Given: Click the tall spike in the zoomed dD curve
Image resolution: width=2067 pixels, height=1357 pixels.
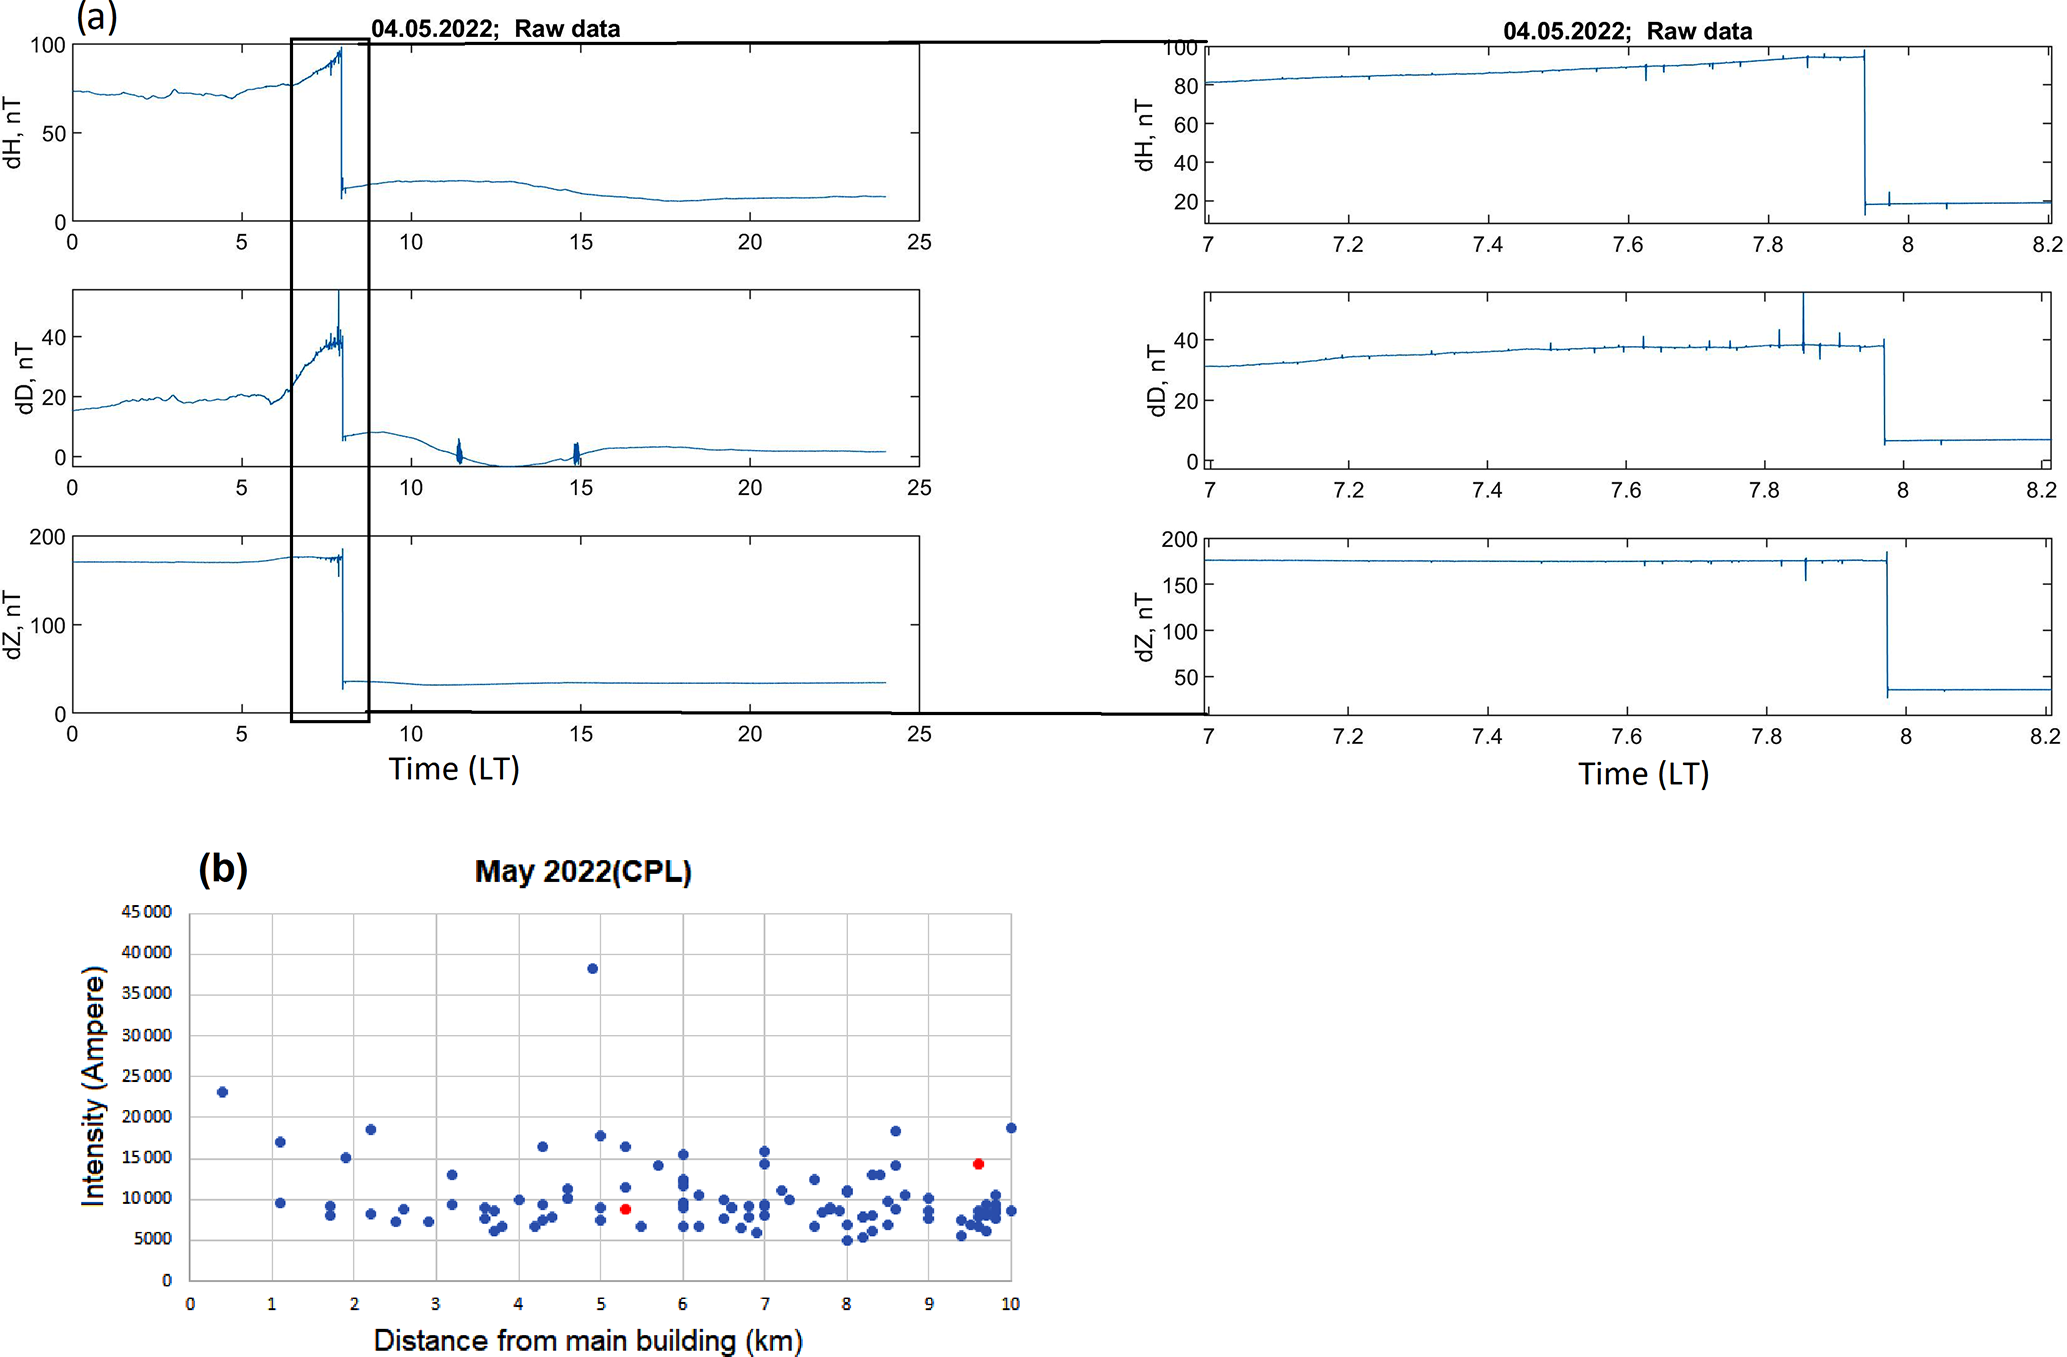Looking at the screenshot, I should click(x=1803, y=318).
